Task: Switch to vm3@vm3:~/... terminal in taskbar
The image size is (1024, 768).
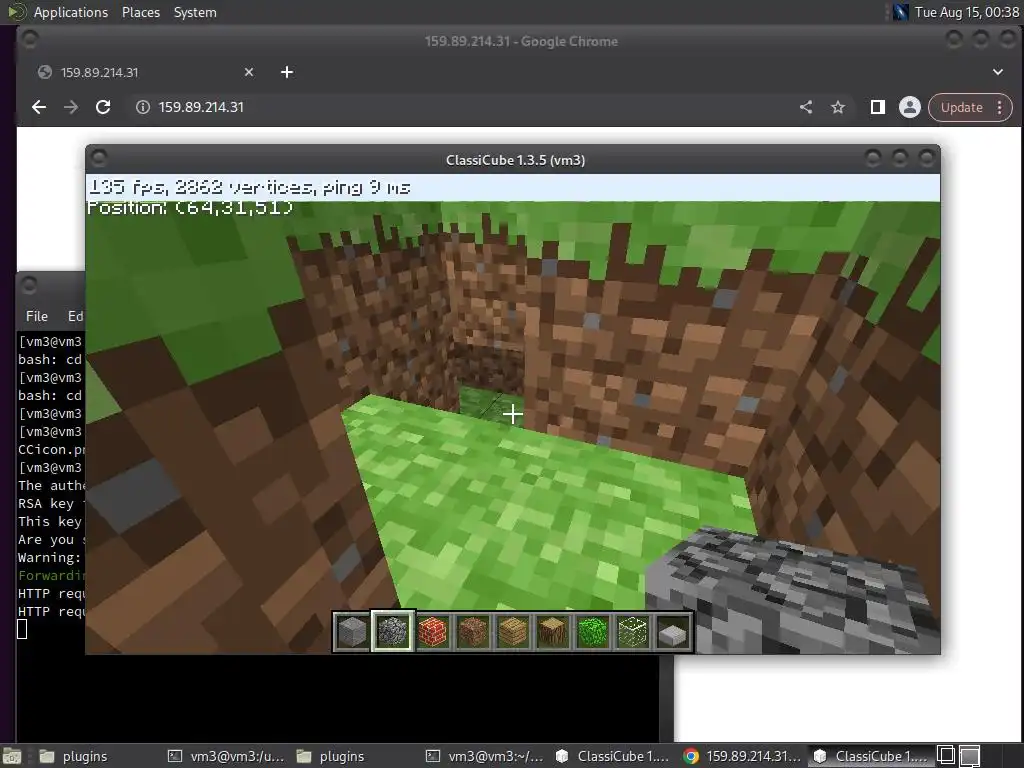Action: point(485,756)
